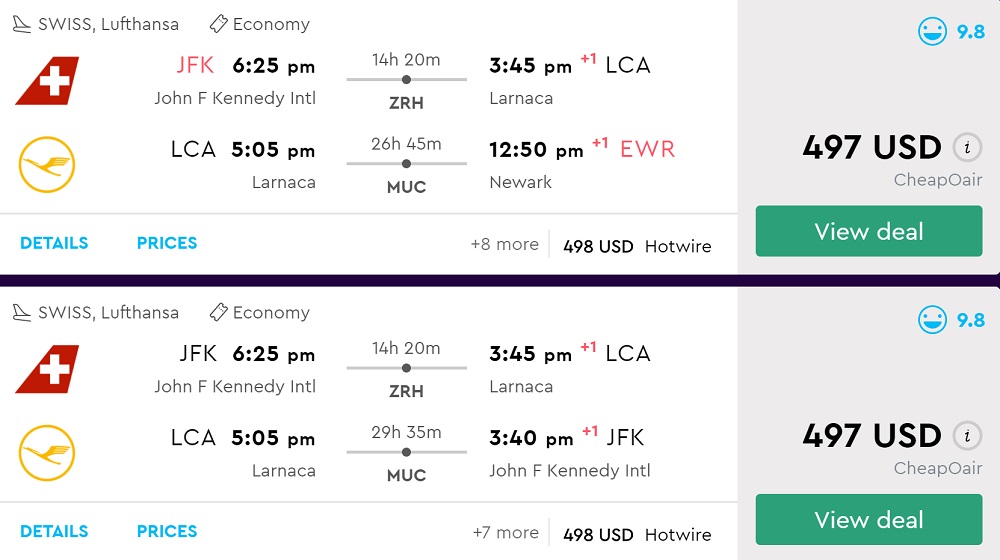Click info icon beside second 497 USD price
1000x560 pixels.
[966, 435]
